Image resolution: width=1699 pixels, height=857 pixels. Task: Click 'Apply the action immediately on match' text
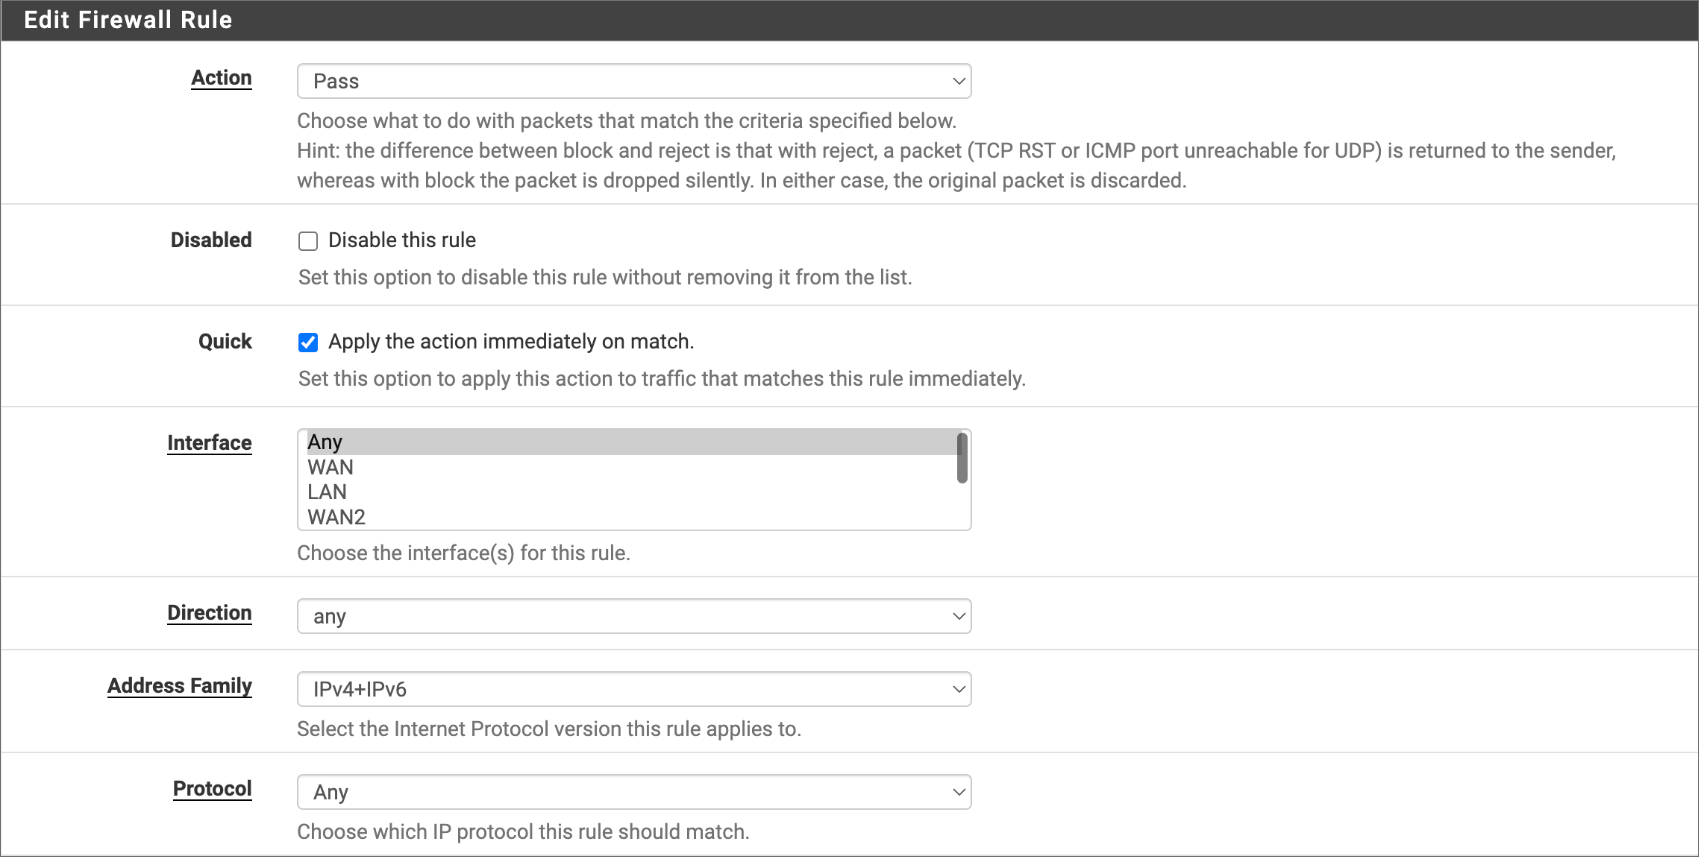coord(510,342)
